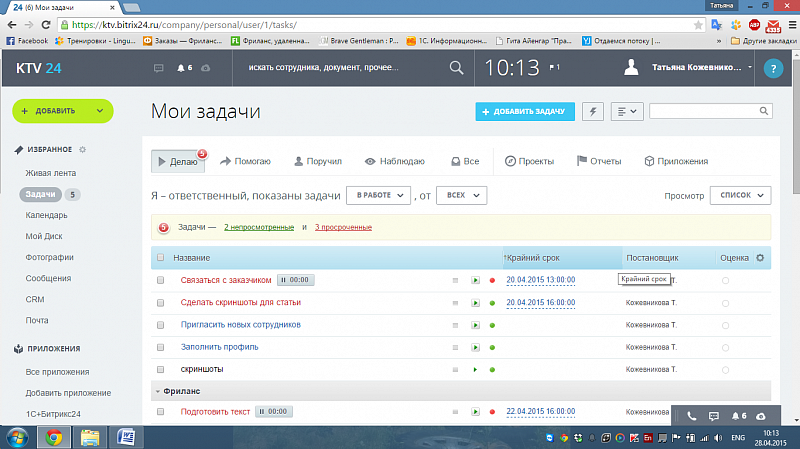This screenshot has width=800, height=449.
Task: Tick checkbox for 'Пригласить новых сотрудников'
Action: pyautogui.click(x=160, y=325)
